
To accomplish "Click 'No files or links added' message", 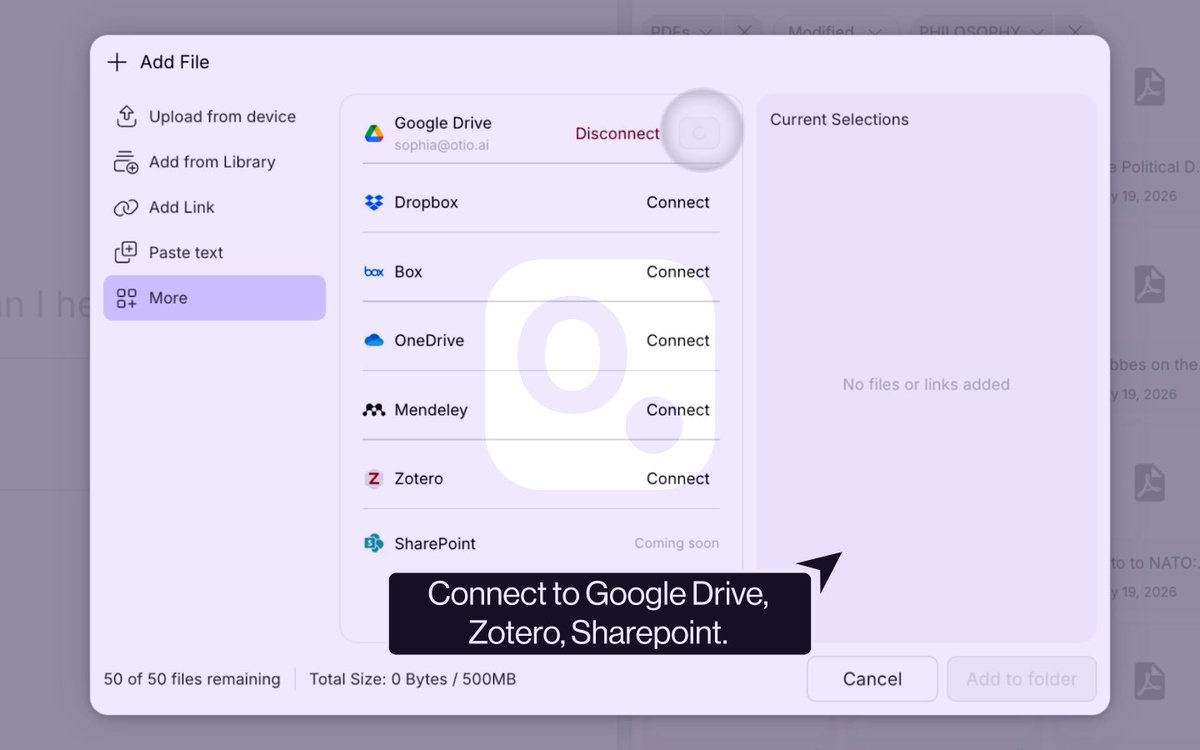I will point(926,384).
